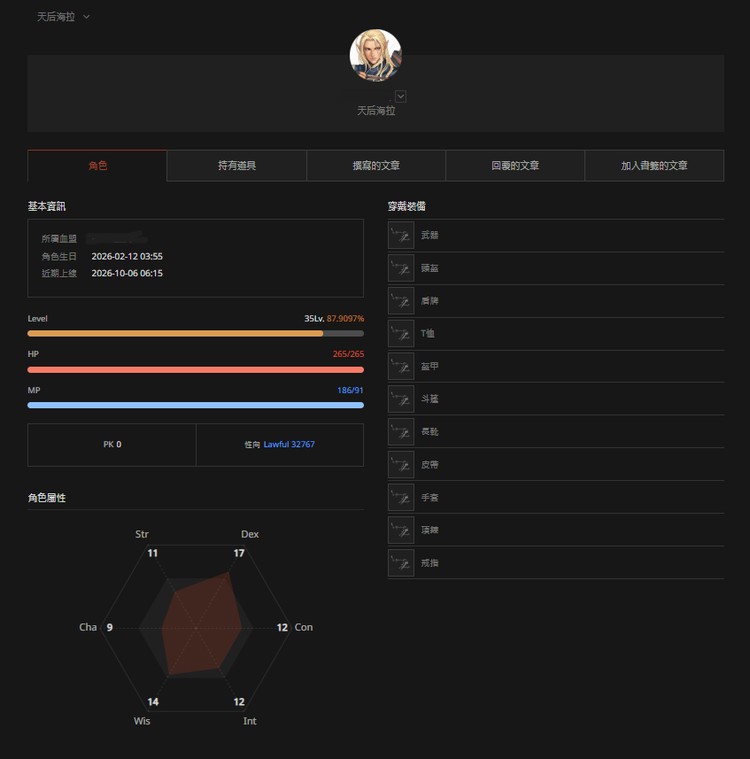Viewport: 750px width, 759px height.
Task: Click the 武器 weapon slot icon
Action: 401,235
